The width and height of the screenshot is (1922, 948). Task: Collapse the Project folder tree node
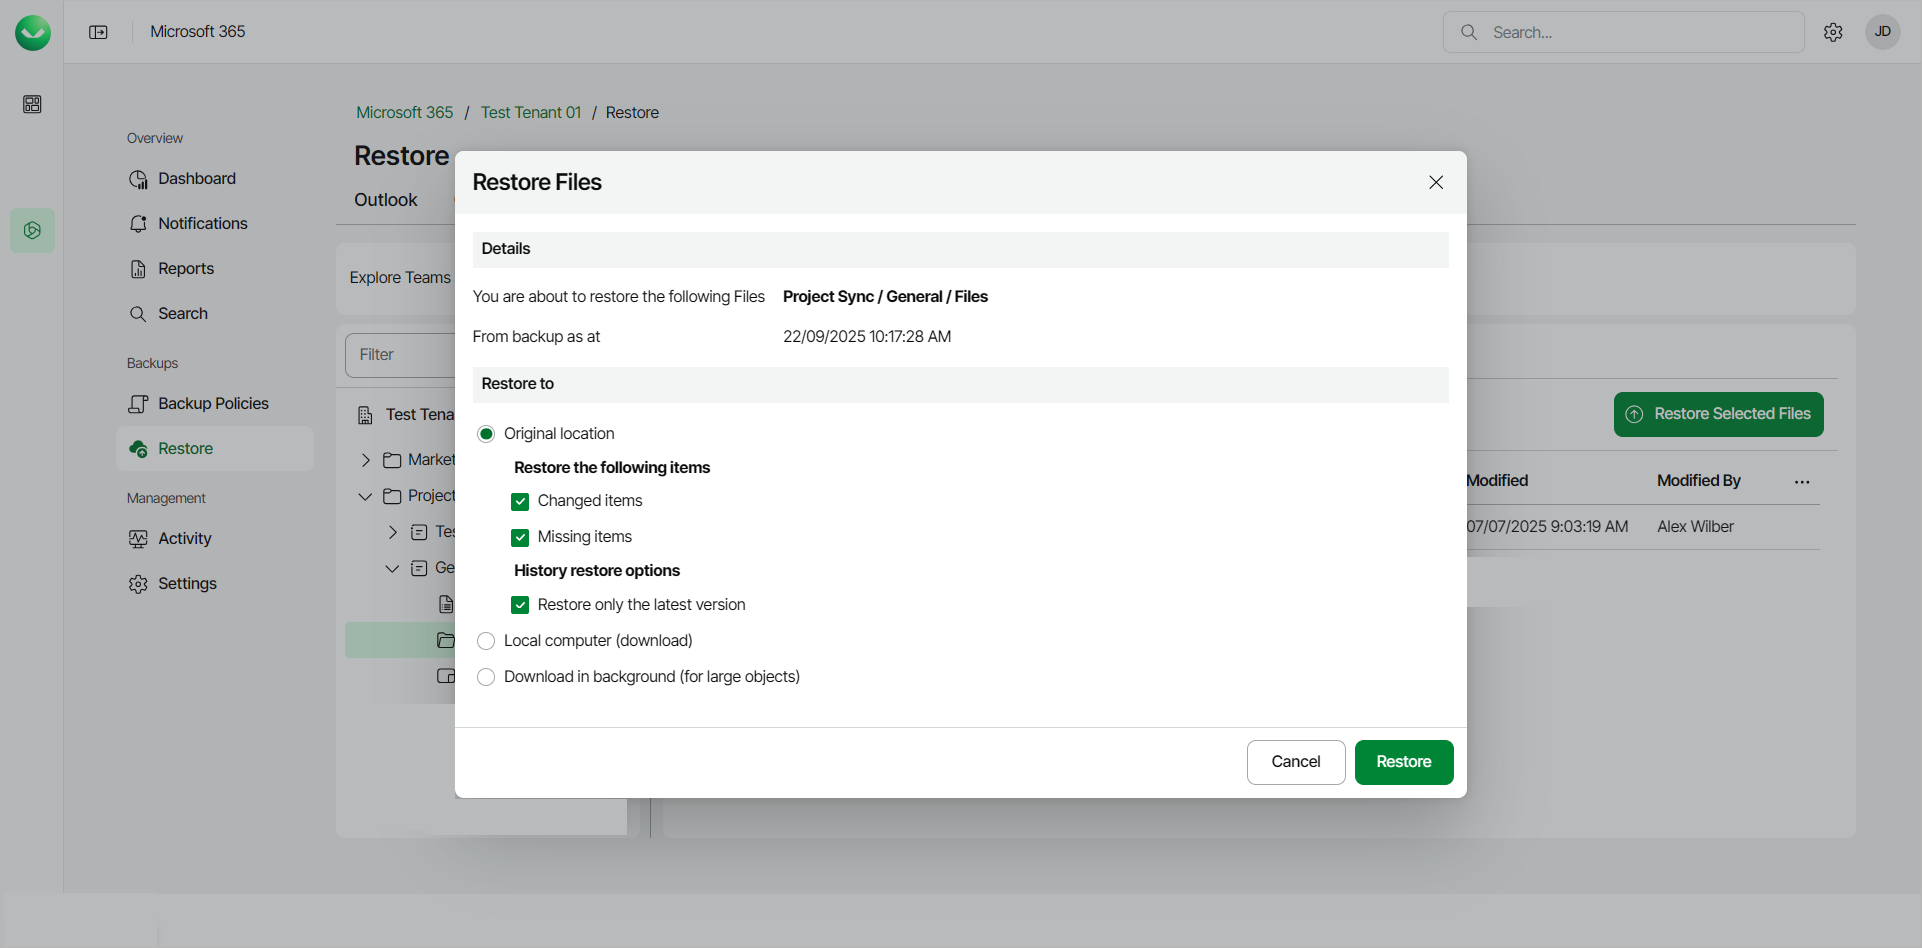coord(366,496)
